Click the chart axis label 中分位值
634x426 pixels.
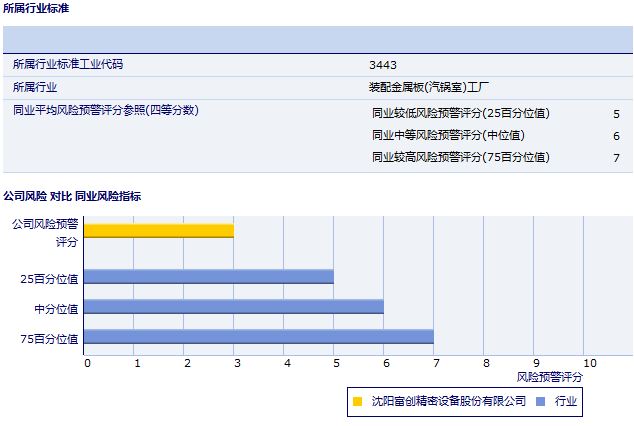click(x=56, y=309)
